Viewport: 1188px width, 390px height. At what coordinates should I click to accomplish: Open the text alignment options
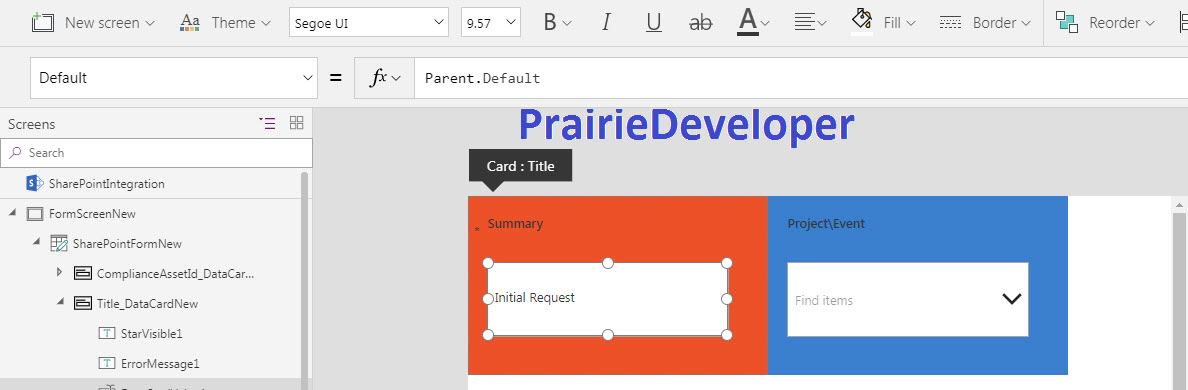[x=810, y=23]
